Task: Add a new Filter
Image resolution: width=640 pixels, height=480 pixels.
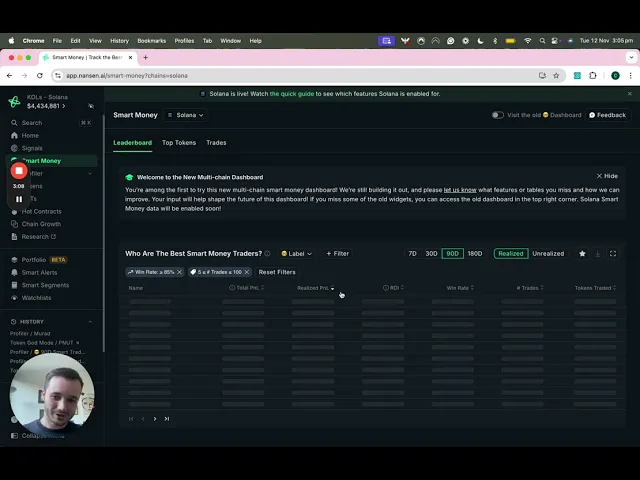Action: point(338,254)
